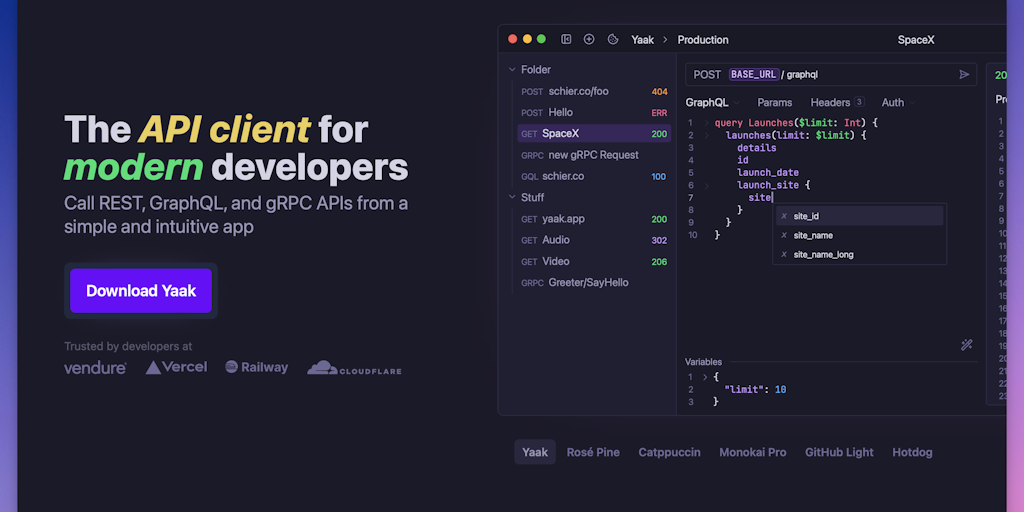Send the request with paper-plane icon
Image resolution: width=1024 pixels, height=512 pixels.
click(964, 74)
